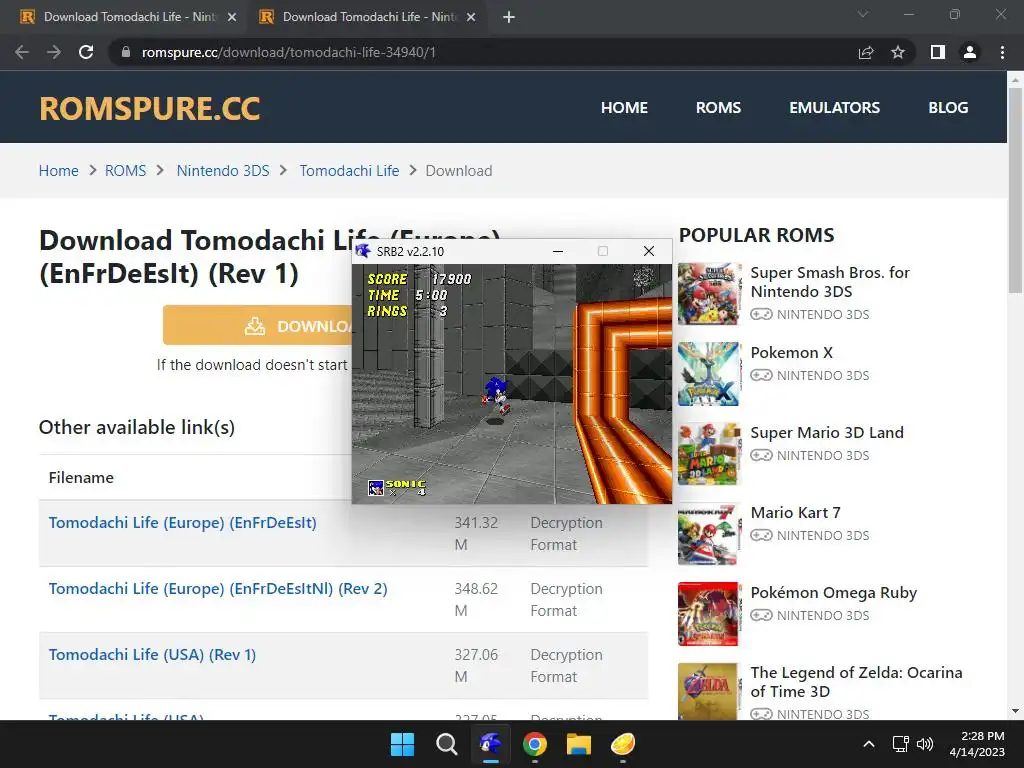Open the HOME nav menu item
The image size is (1024, 768).
[x=624, y=108]
